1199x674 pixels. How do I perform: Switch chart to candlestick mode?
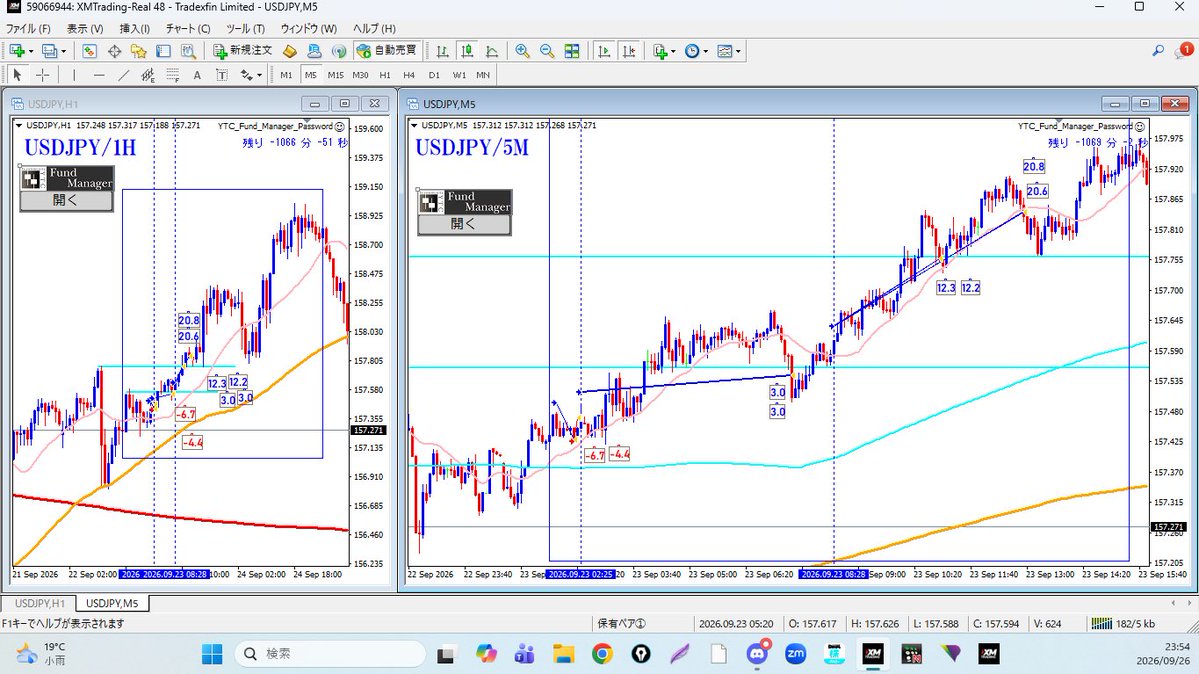(x=466, y=51)
